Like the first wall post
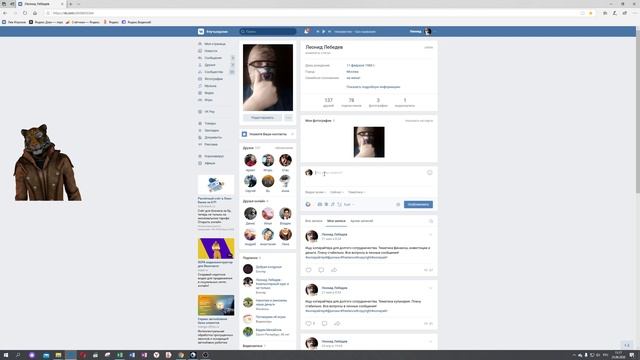The image size is (640, 360). point(309,270)
